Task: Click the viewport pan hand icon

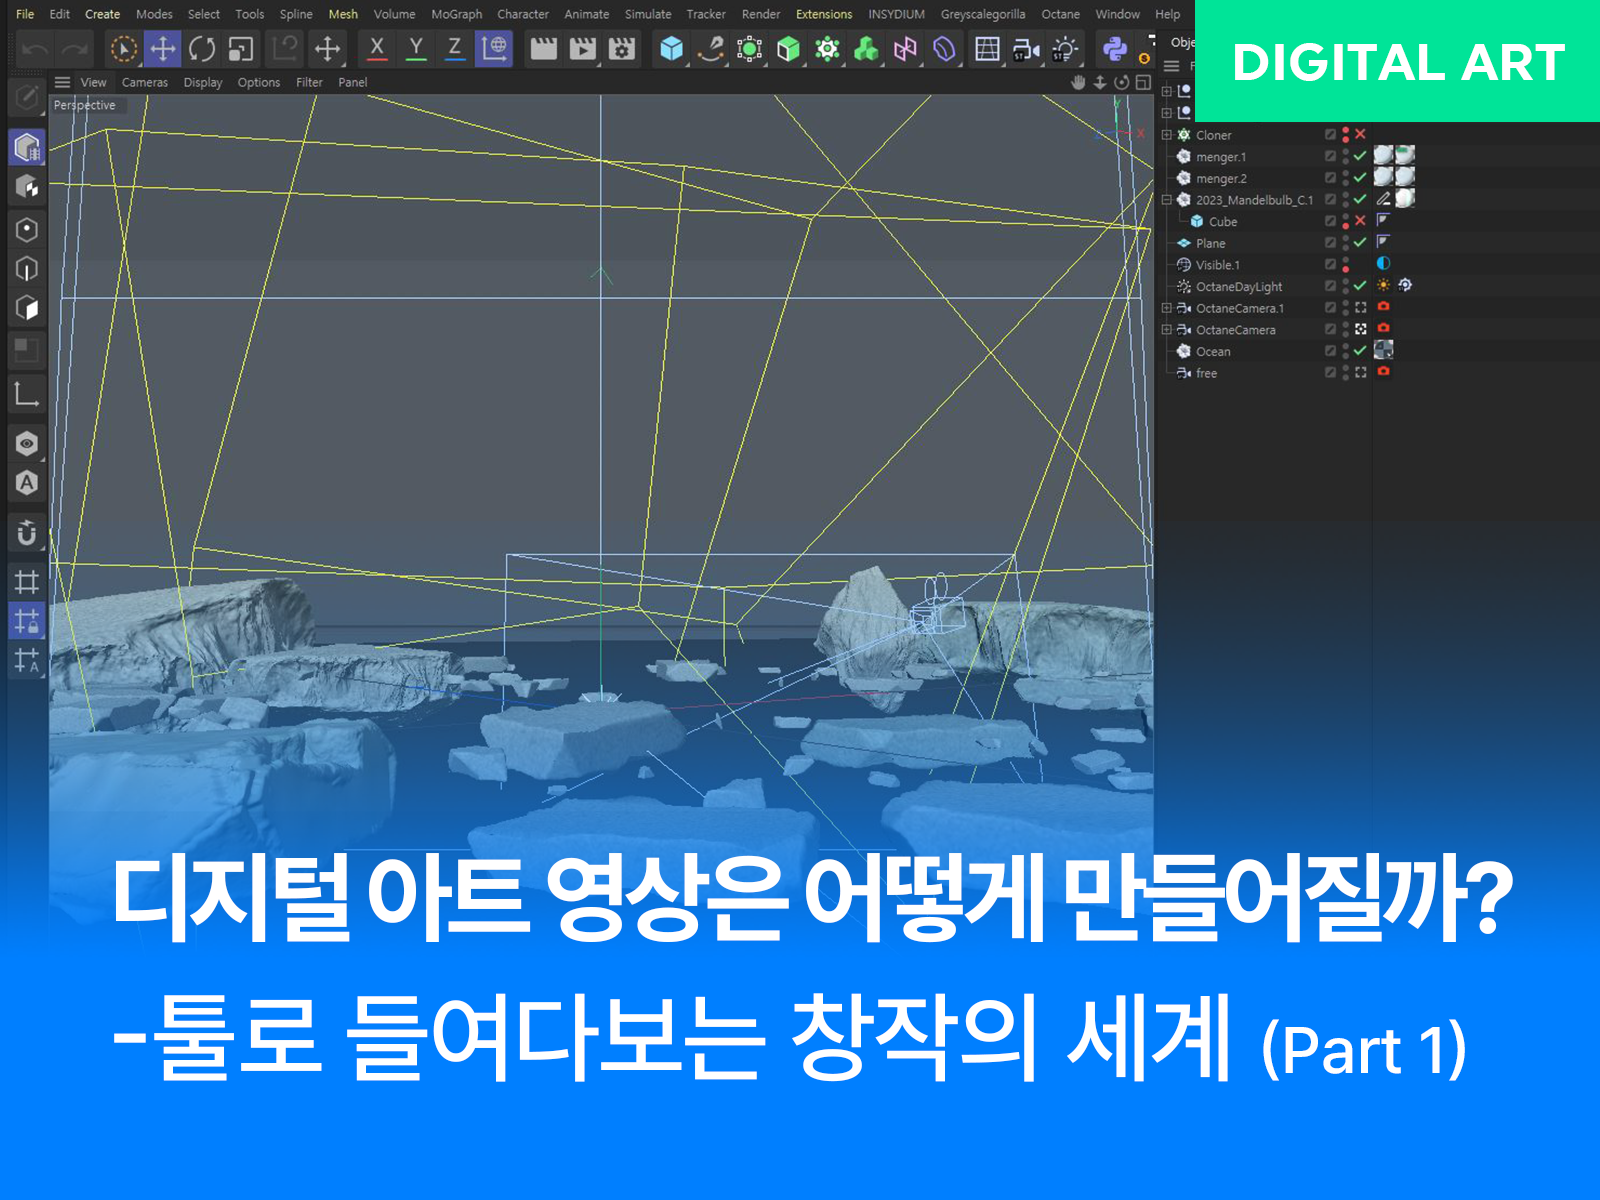Action: (x=1078, y=82)
